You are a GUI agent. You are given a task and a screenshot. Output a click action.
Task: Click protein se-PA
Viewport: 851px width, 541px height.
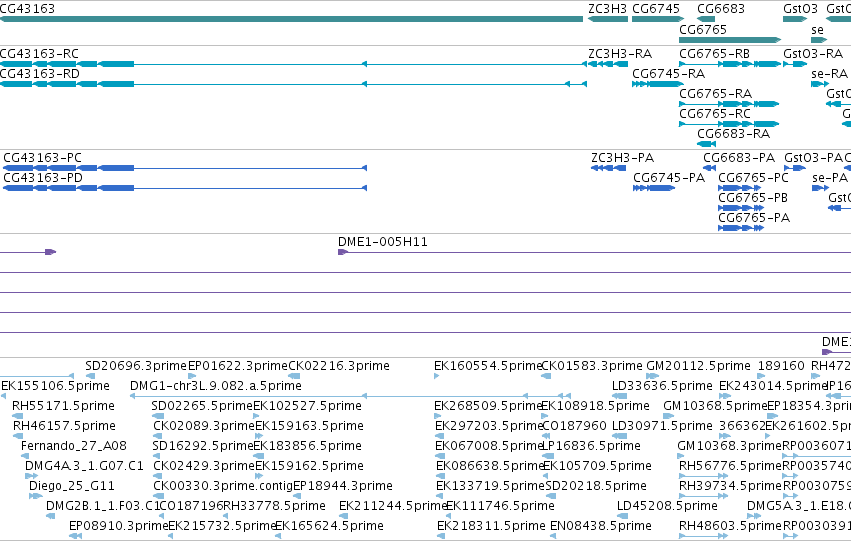[x=820, y=188]
